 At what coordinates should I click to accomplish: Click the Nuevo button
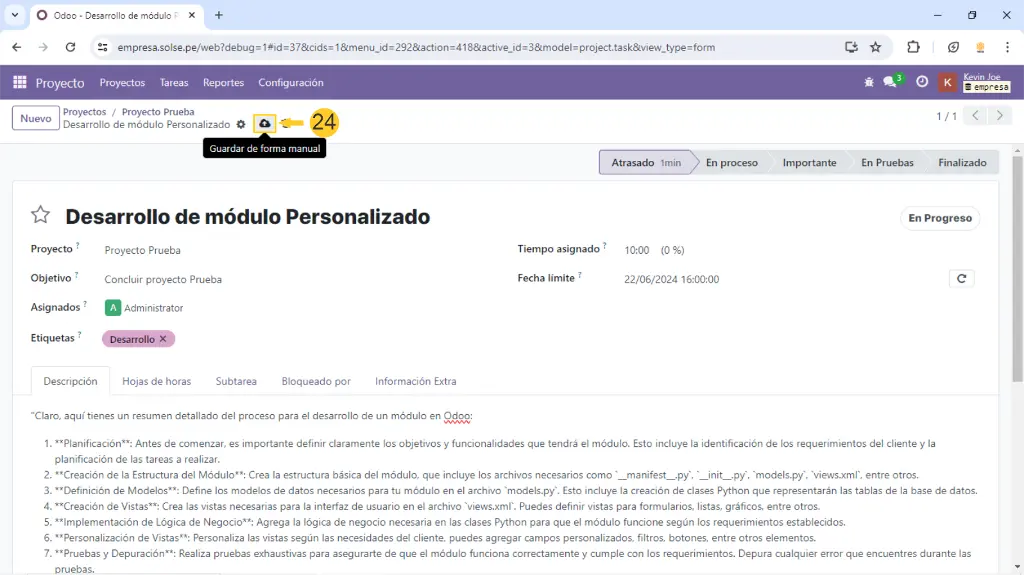(x=36, y=118)
